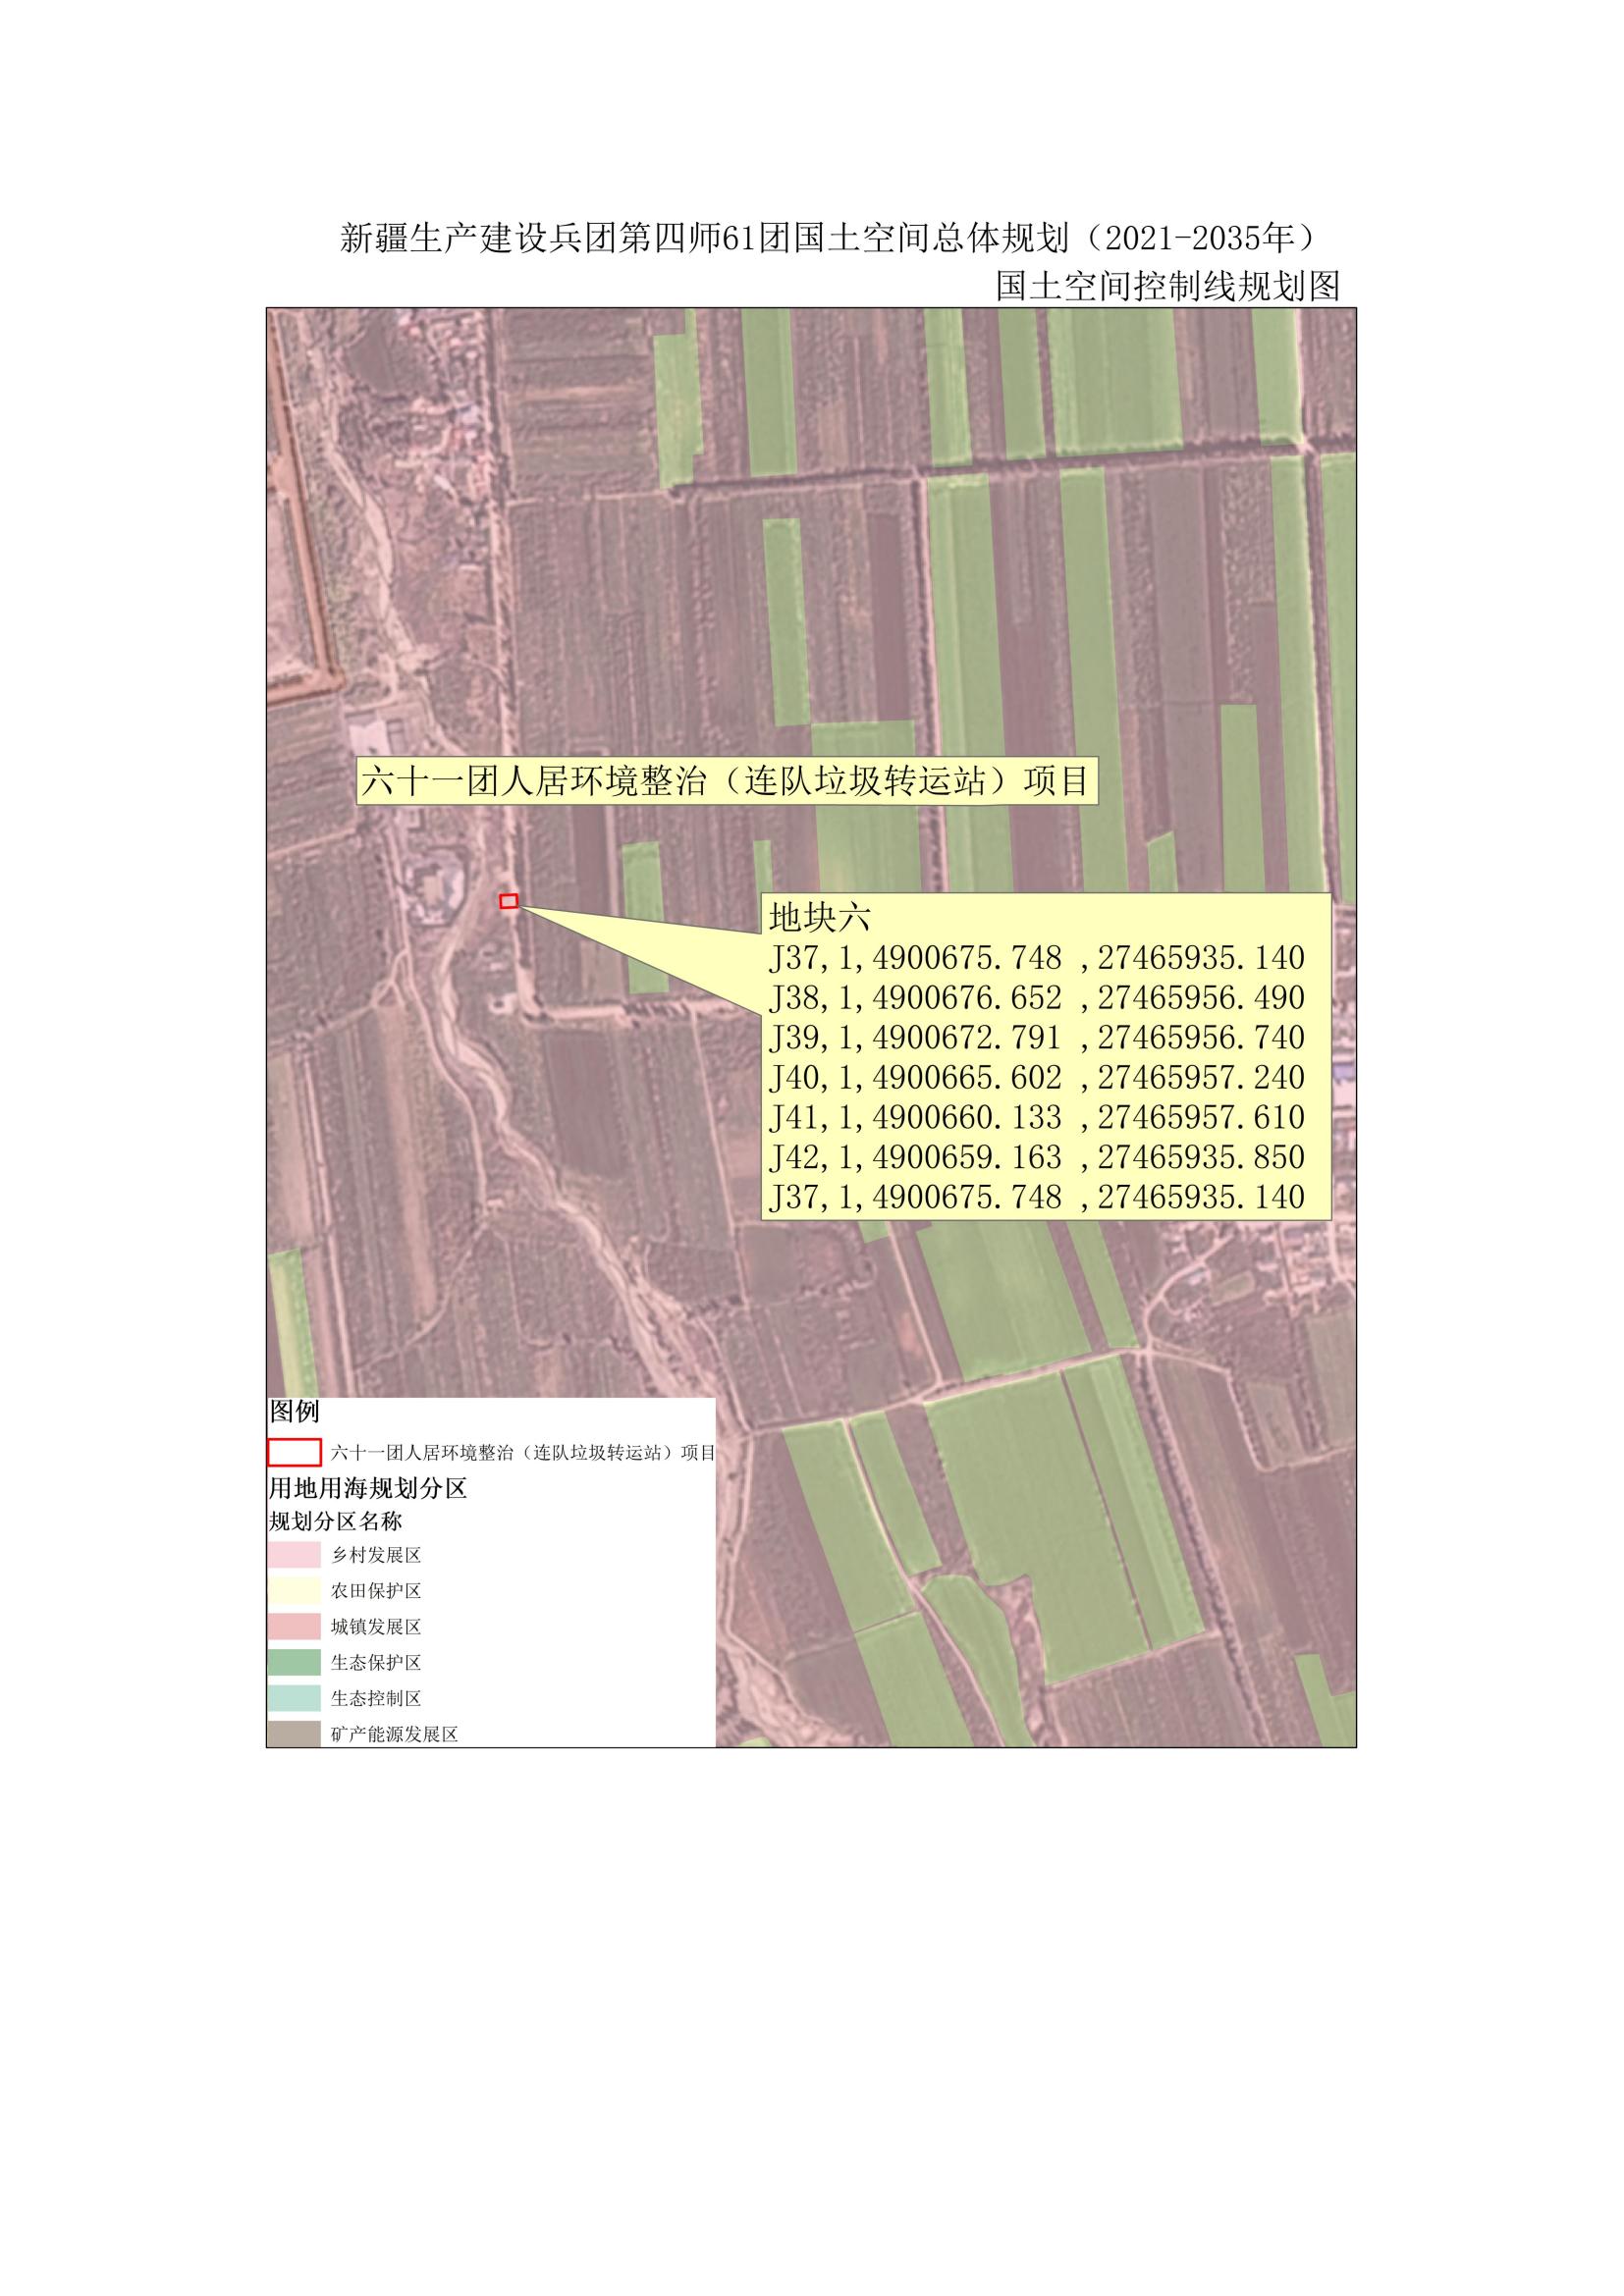Click the 图例 legend heading
Screen dimensions: 1624x2296
pos(295,1411)
